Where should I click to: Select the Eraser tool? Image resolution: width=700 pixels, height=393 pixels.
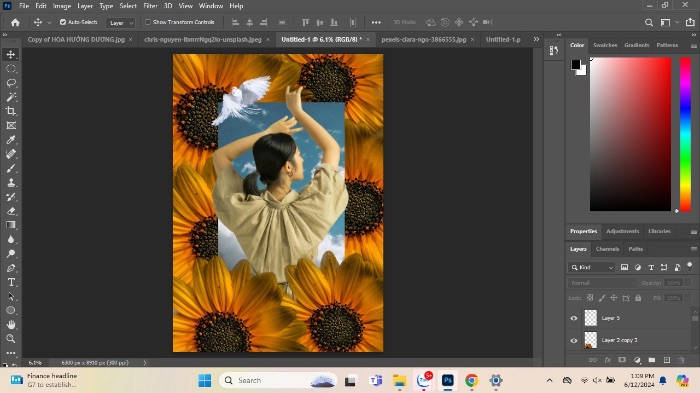coord(11,211)
